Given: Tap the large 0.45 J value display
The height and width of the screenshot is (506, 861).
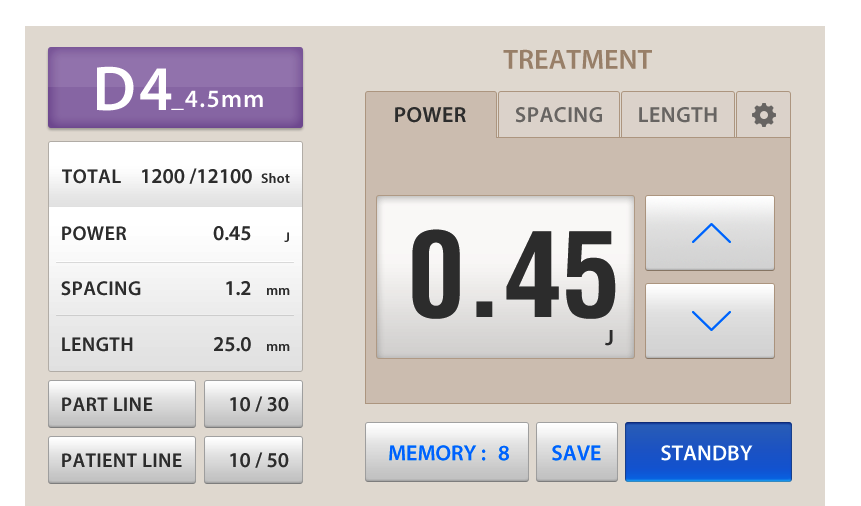Looking at the screenshot, I should (x=505, y=277).
